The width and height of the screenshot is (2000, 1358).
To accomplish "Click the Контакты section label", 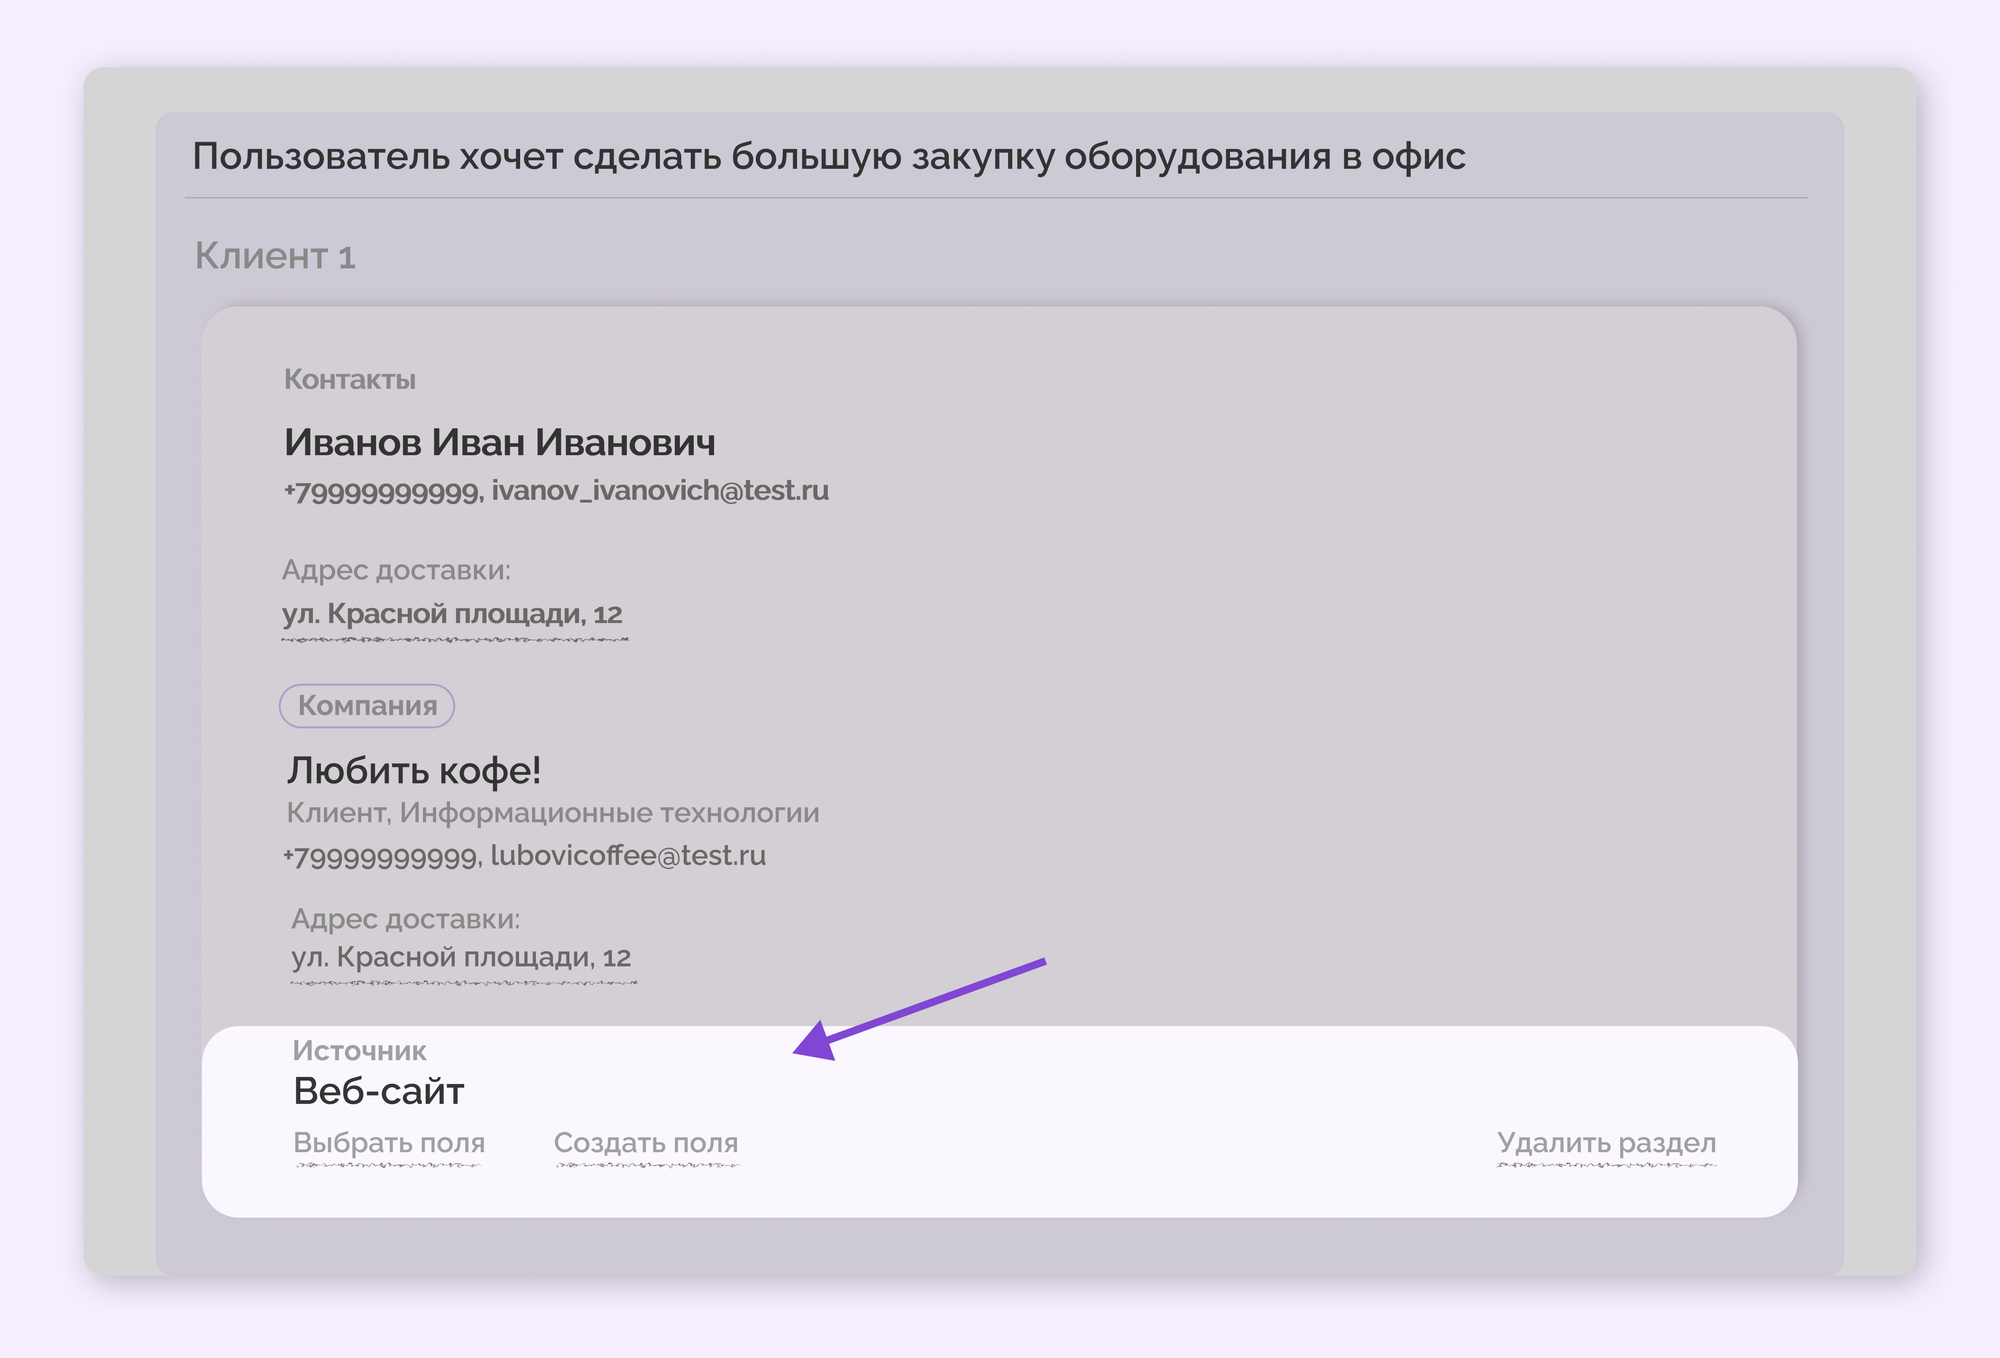I will tap(351, 379).
